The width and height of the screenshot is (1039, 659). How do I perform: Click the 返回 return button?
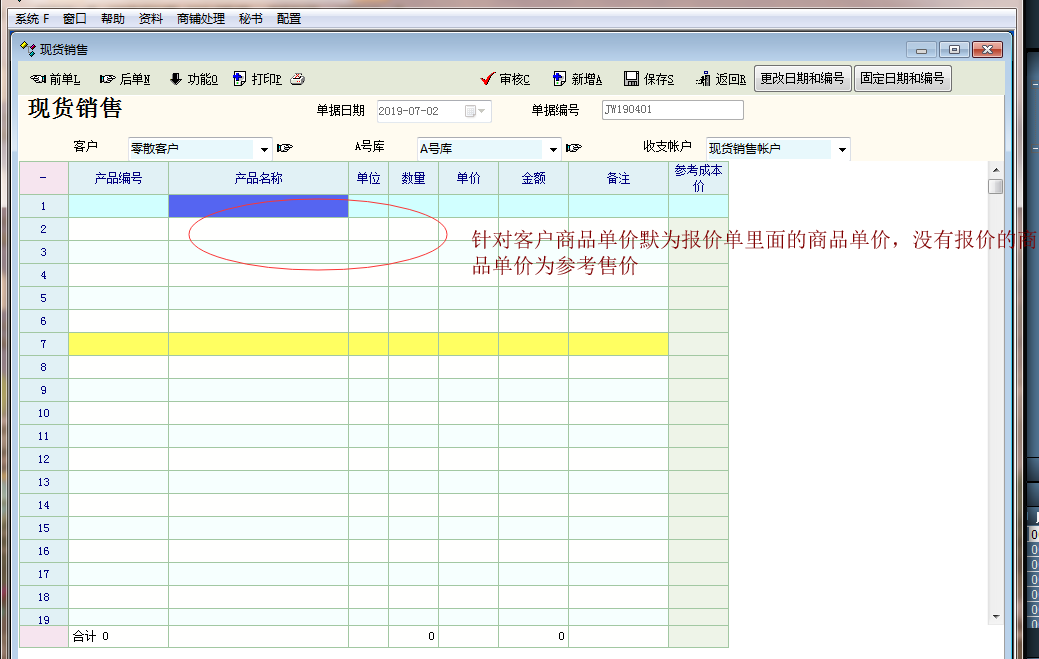pos(719,79)
